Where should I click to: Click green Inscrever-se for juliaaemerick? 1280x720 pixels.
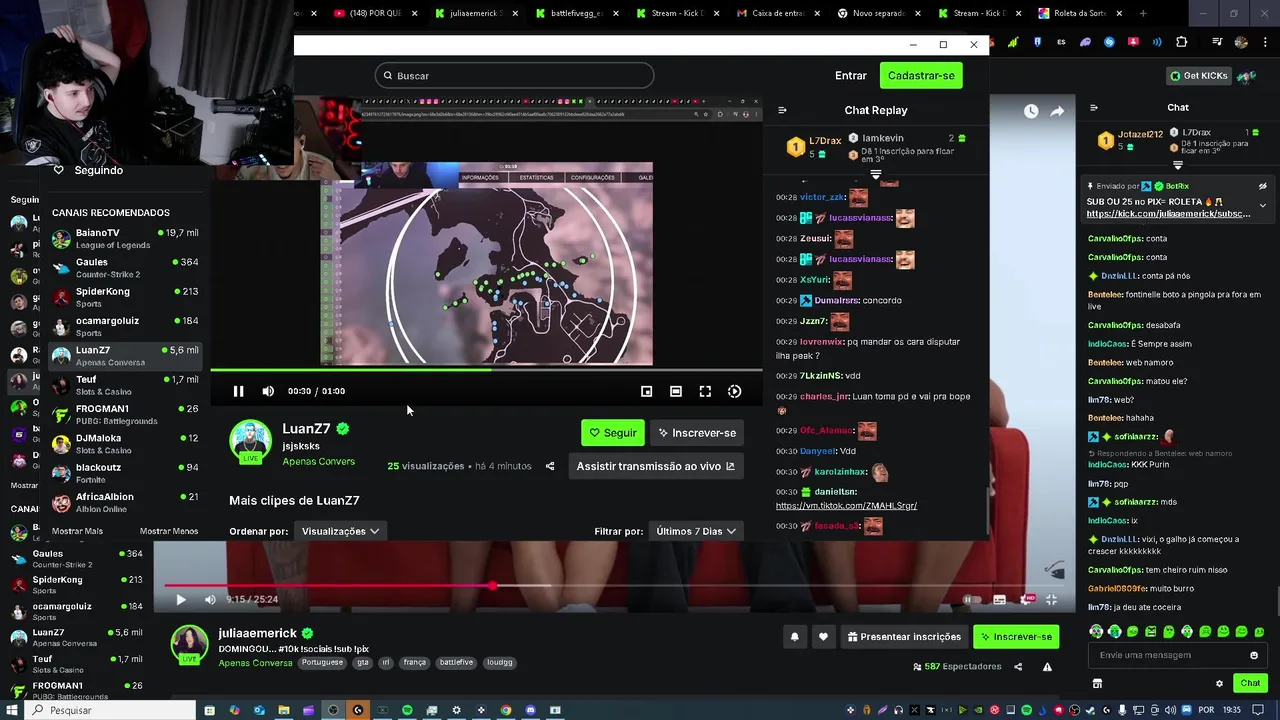pos(1016,637)
